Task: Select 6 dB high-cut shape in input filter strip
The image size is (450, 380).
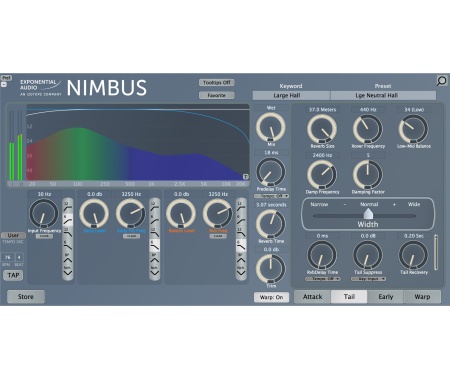Action: tap(68, 246)
